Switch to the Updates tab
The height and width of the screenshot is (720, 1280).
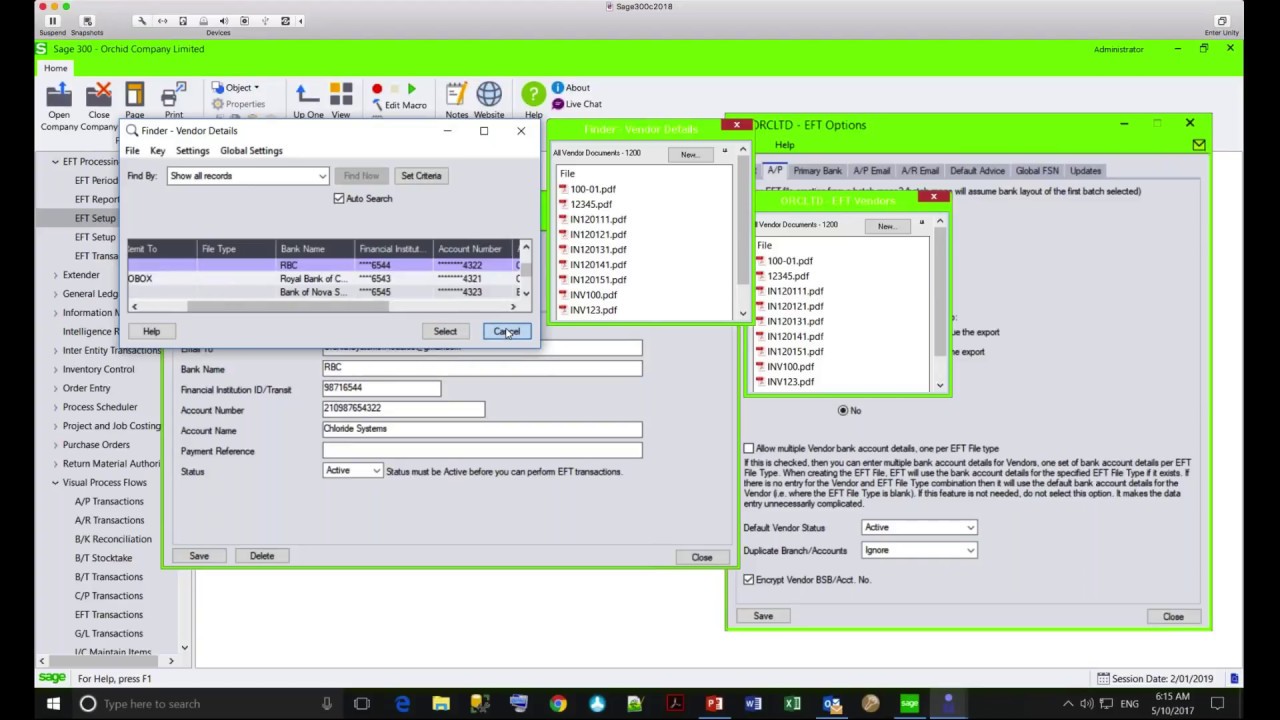[1085, 171]
